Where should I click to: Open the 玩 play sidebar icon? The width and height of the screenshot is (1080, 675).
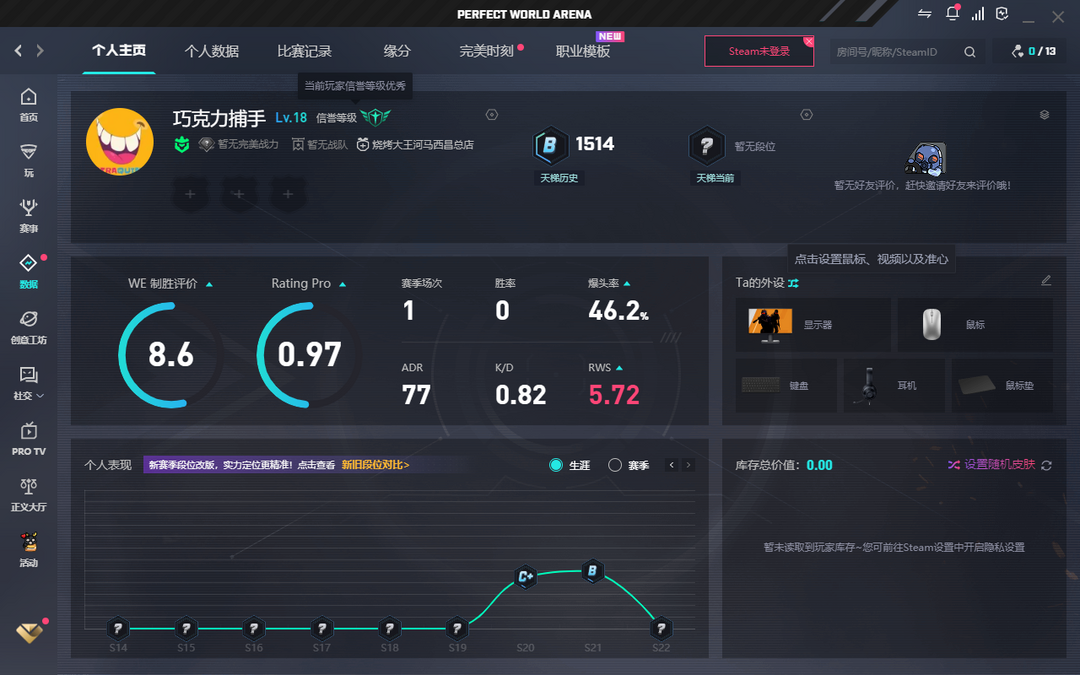pyautogui.click(x=28, y=160)
